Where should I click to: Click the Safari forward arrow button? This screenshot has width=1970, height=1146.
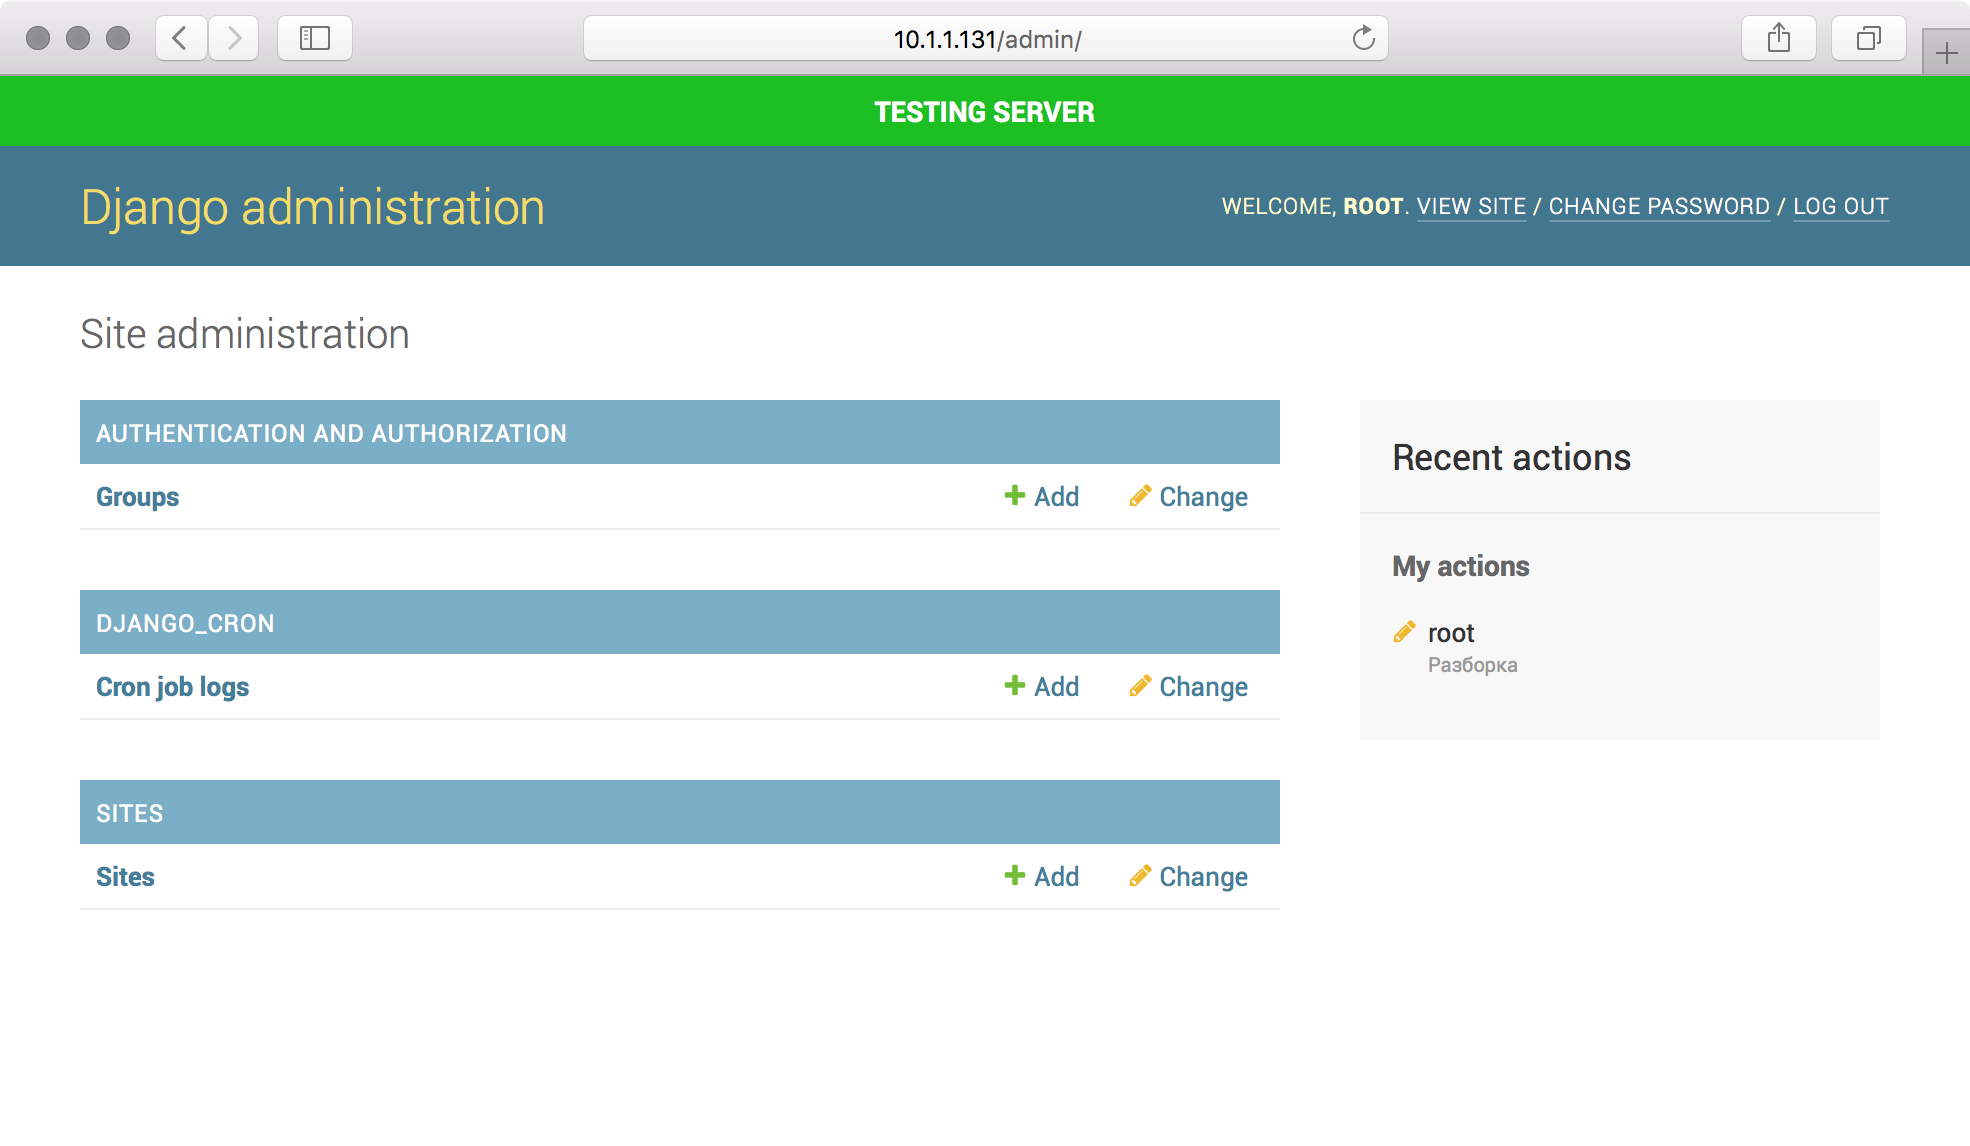point(234,39)
